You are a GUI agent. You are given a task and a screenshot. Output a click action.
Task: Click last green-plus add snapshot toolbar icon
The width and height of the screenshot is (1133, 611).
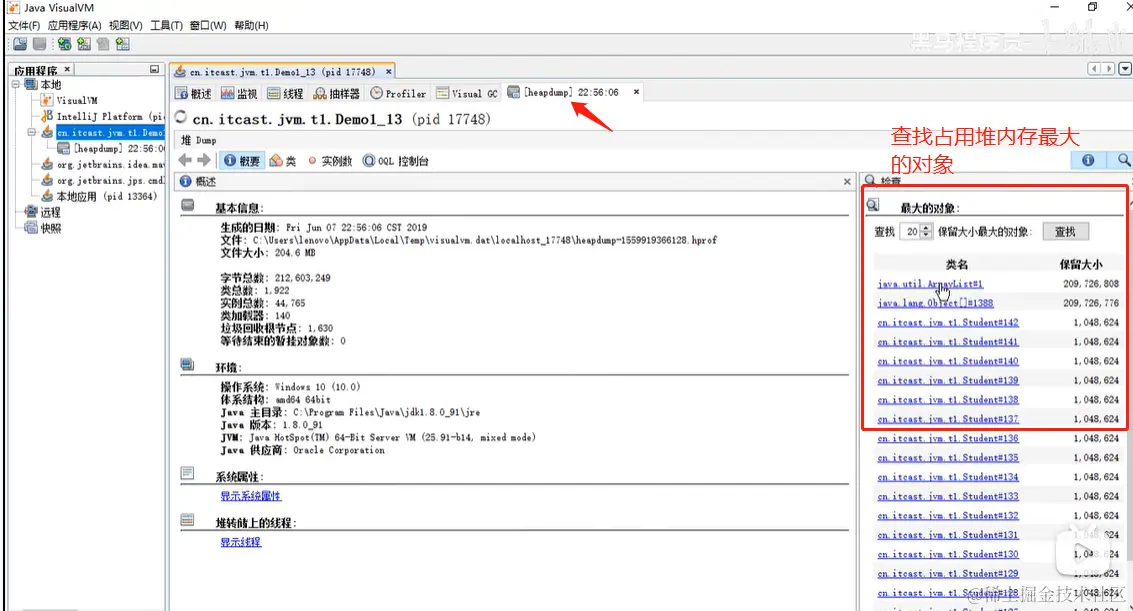123,44
